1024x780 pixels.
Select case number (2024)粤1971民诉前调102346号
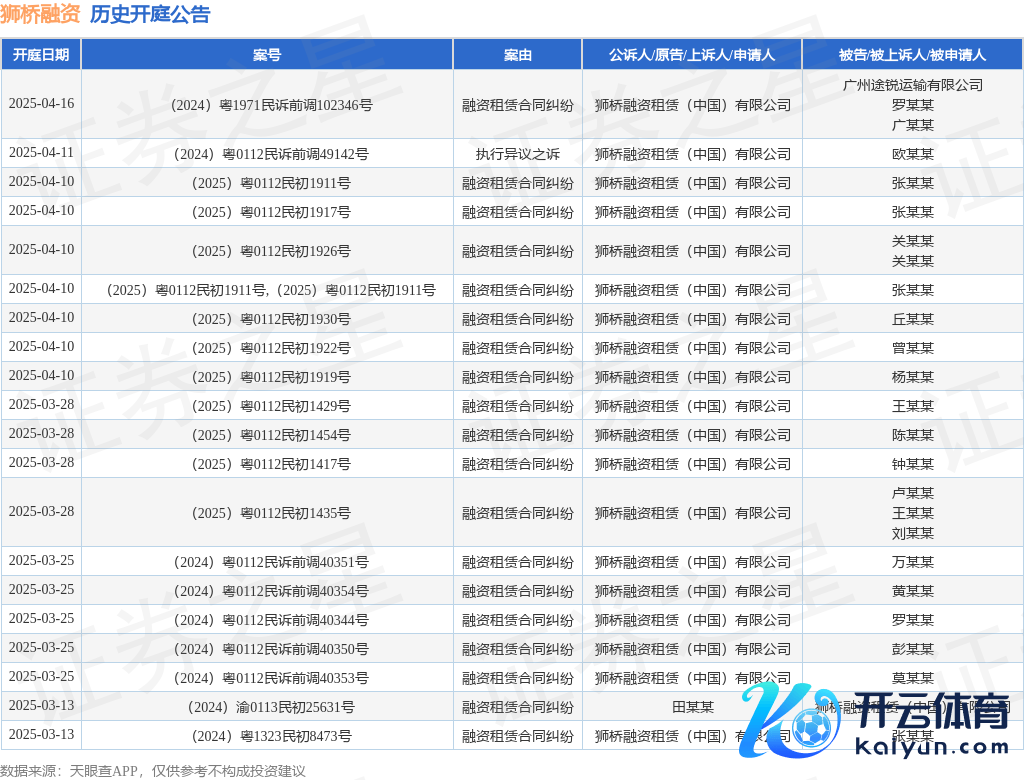click(x=267, y=105)
